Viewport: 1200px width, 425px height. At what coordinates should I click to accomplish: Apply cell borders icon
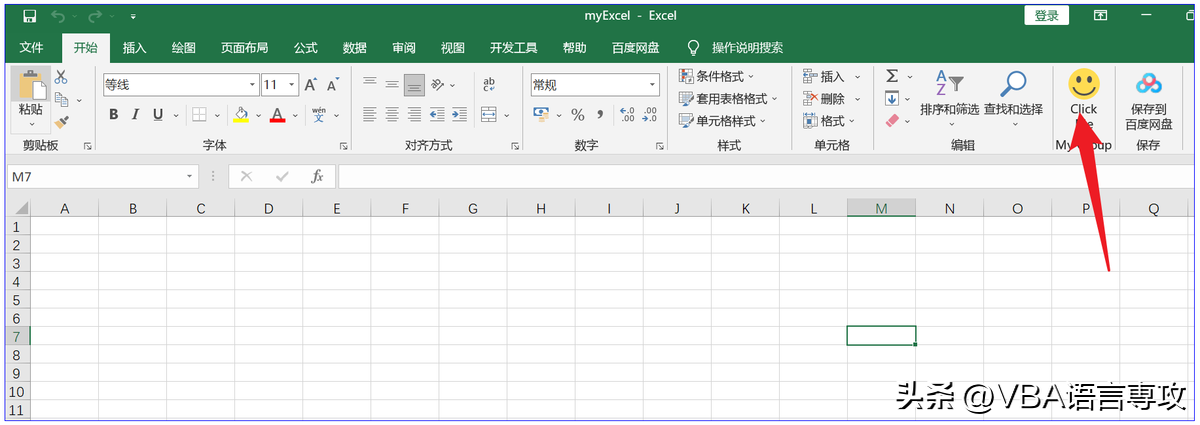click(199, 115)
